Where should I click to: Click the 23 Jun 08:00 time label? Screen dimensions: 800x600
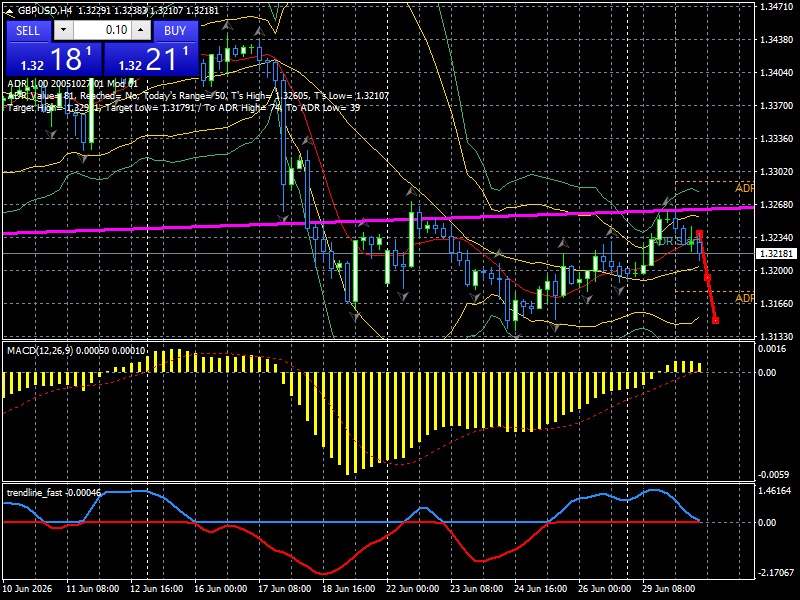pyautogui.click(x=477, y=589)
